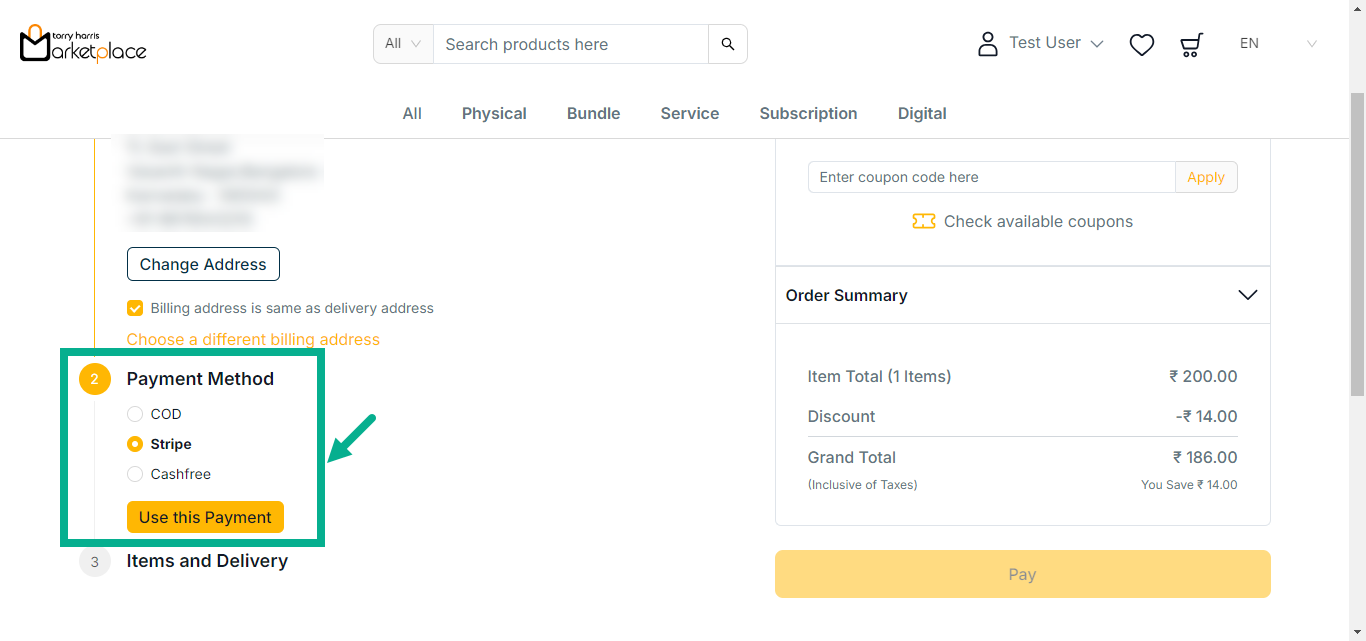This screenshot has width=1366, height=641.
Task: Open the shopping cart icon
Action: tap(1190, 44)
